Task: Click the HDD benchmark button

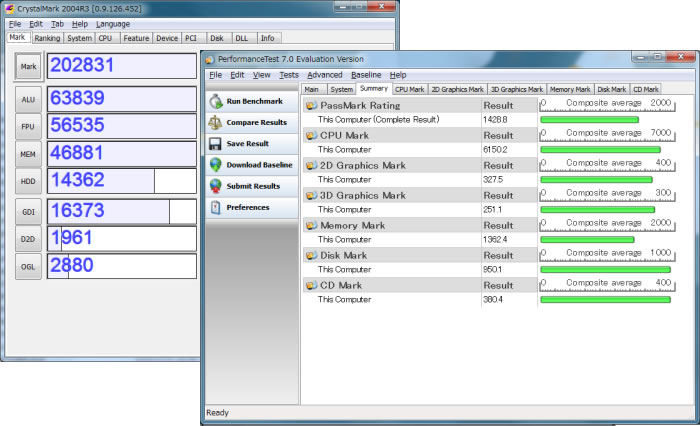Action: pos(28,181)
